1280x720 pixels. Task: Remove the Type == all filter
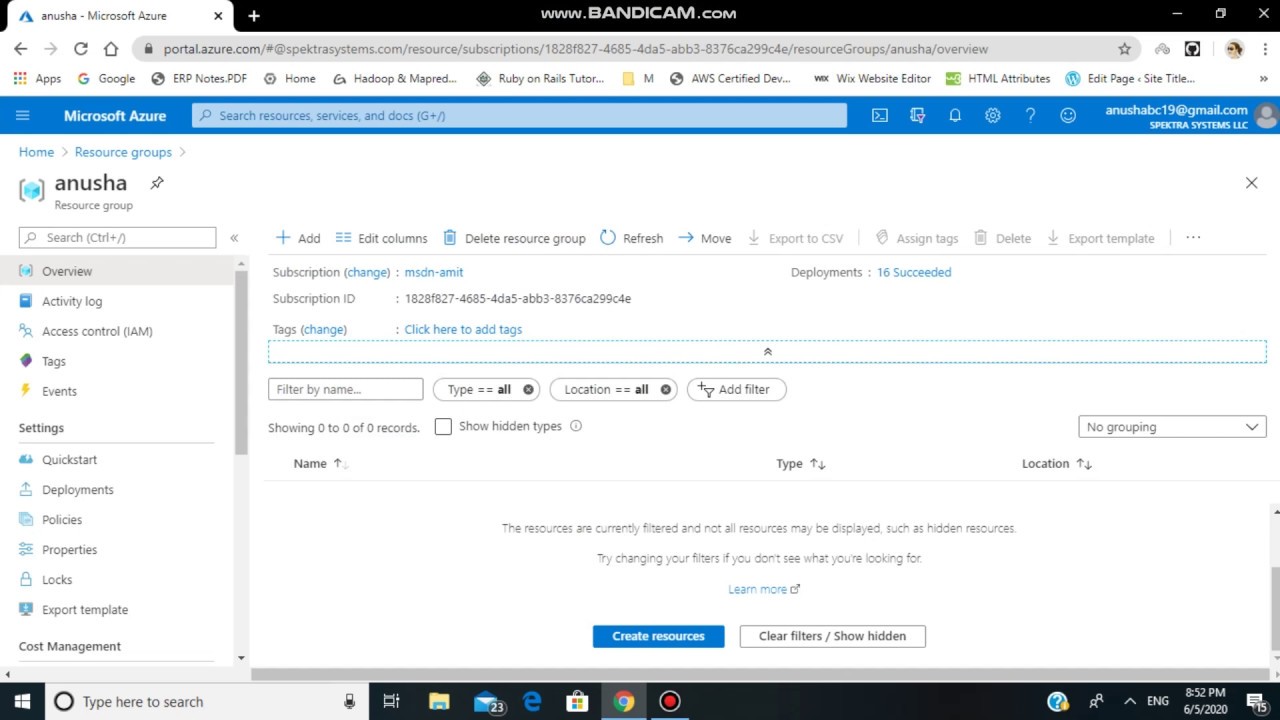[528, 390]
